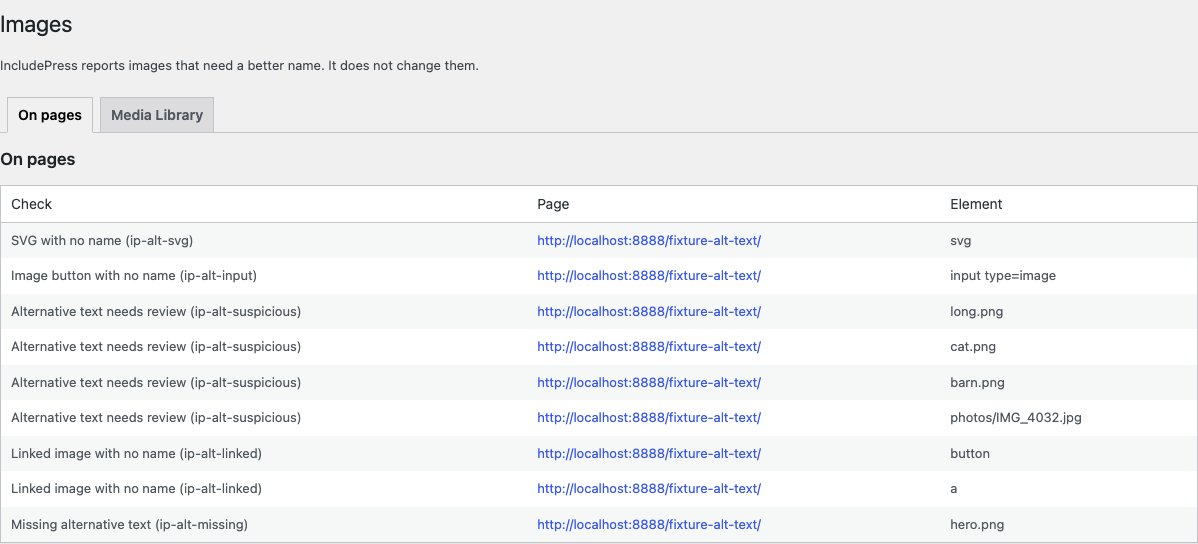Click the 'input type=image' element cell

pos(1002,276)
